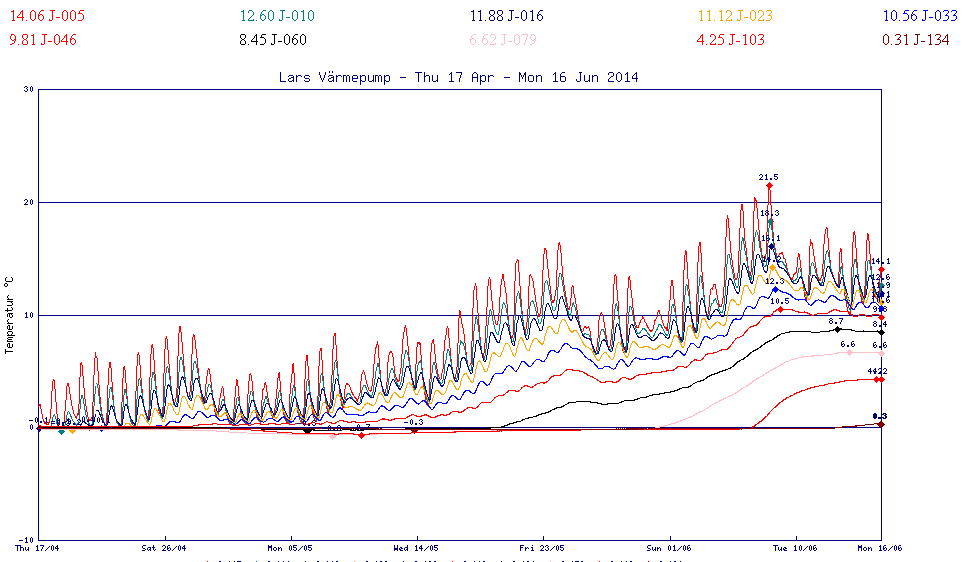Click the 10.5 data point marker
This screenshot has height=562, width=965.
(x=780, y=309)
